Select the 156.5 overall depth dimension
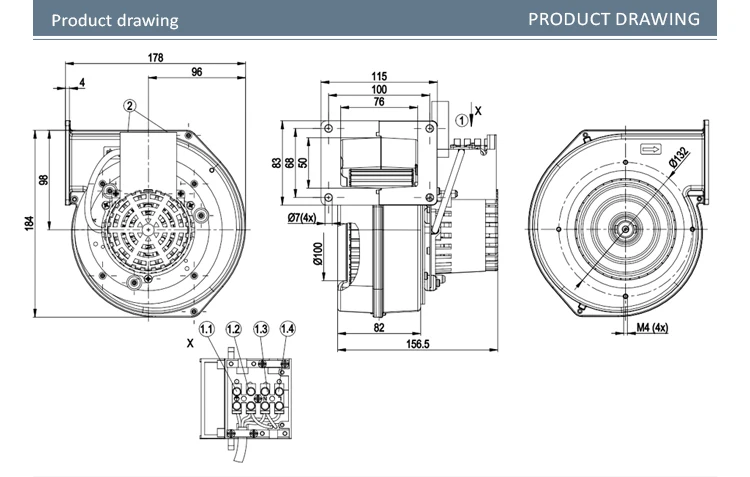Viewport: 750px width, 477px height. click(x=418, y=344)
